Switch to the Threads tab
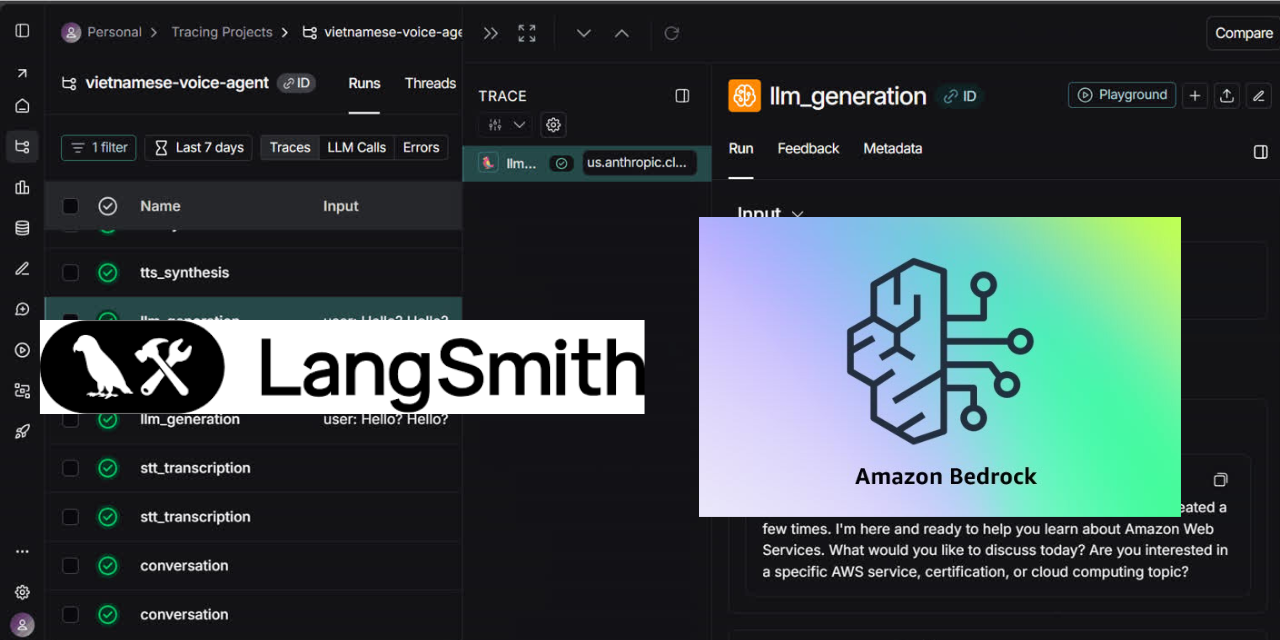Image resolution: width=1280 pixels, height=640 pixels. pyautogui.click(x=430, y=83)
